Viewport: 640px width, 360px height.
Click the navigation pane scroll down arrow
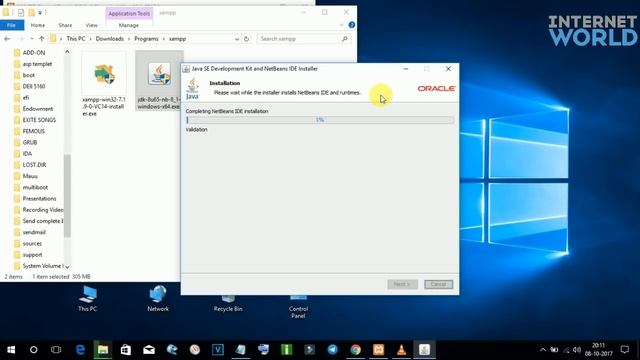(67, 267)
